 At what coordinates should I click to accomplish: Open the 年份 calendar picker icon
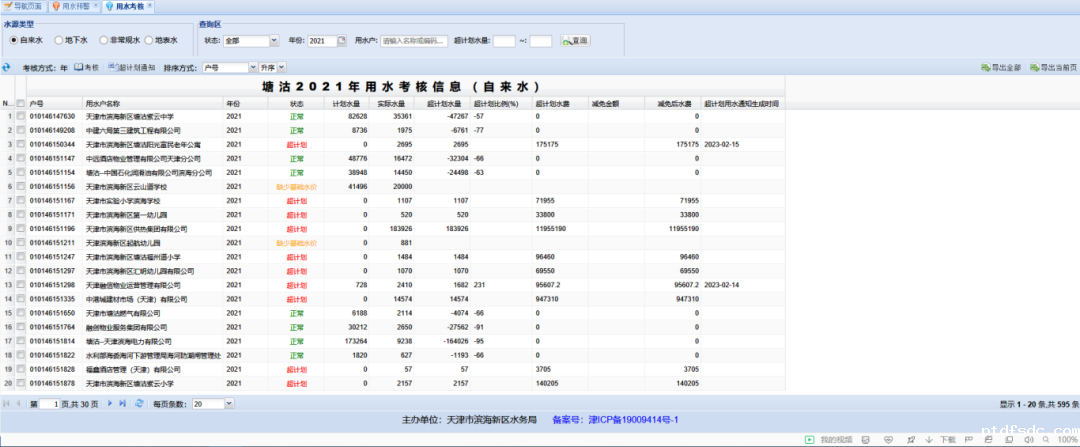coord(342,41)
